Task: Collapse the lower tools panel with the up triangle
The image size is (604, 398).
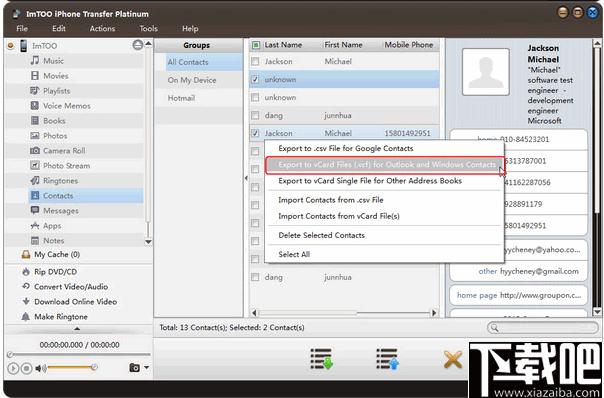Action: (x=77, y=329)
